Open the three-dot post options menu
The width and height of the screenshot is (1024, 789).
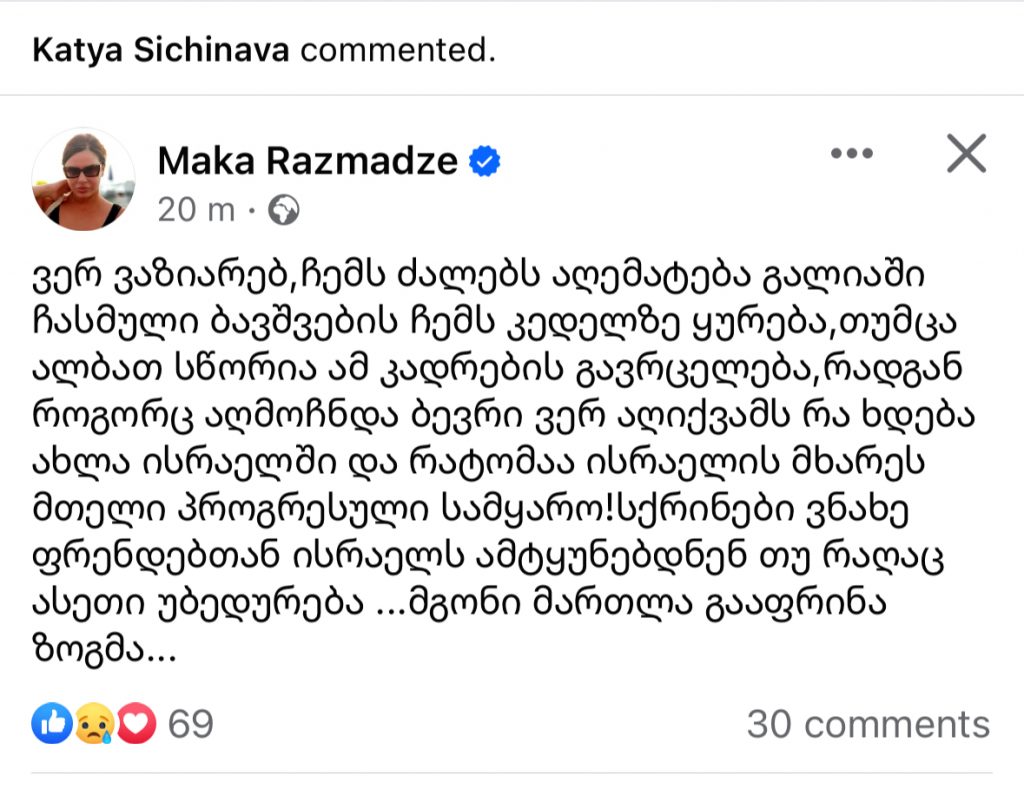[x=852, y=154]
